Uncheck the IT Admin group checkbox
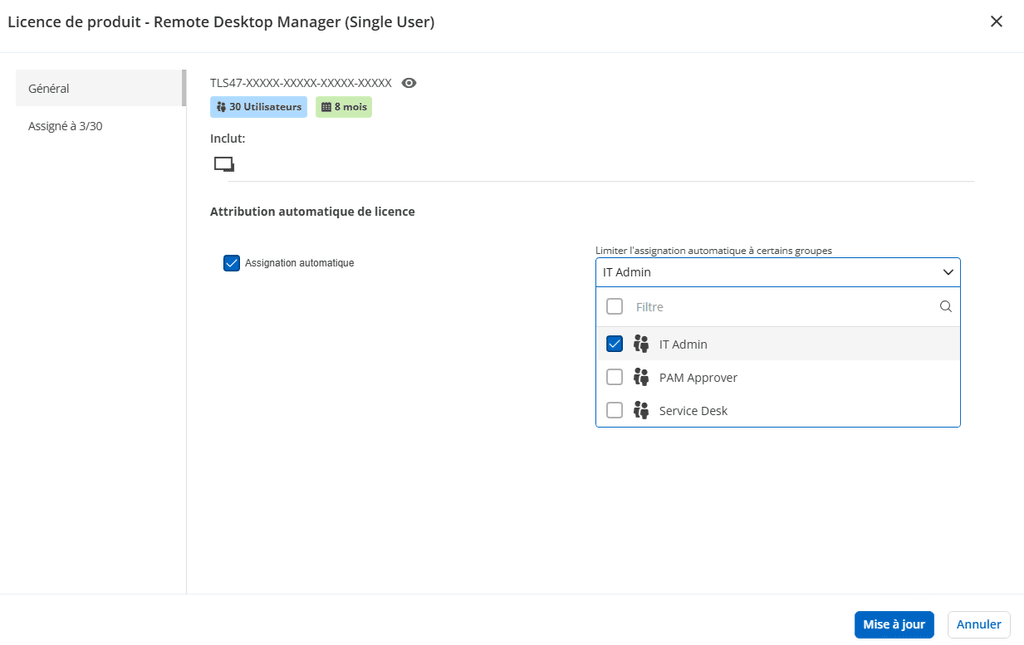The height and width of the screenshot is (645, 1024). (x=615, y=344)
